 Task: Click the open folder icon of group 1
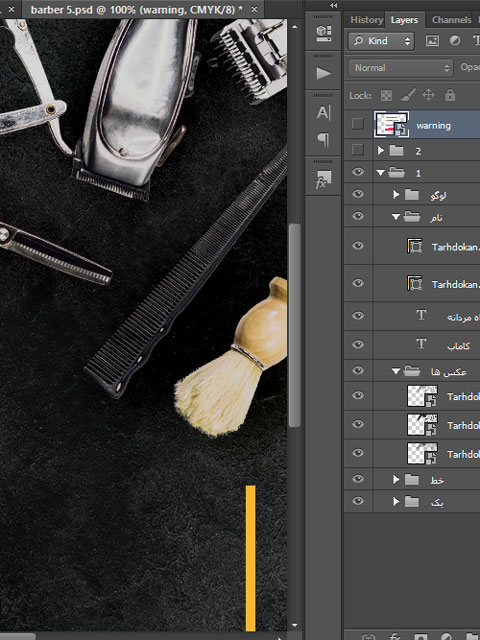point(396,173)
